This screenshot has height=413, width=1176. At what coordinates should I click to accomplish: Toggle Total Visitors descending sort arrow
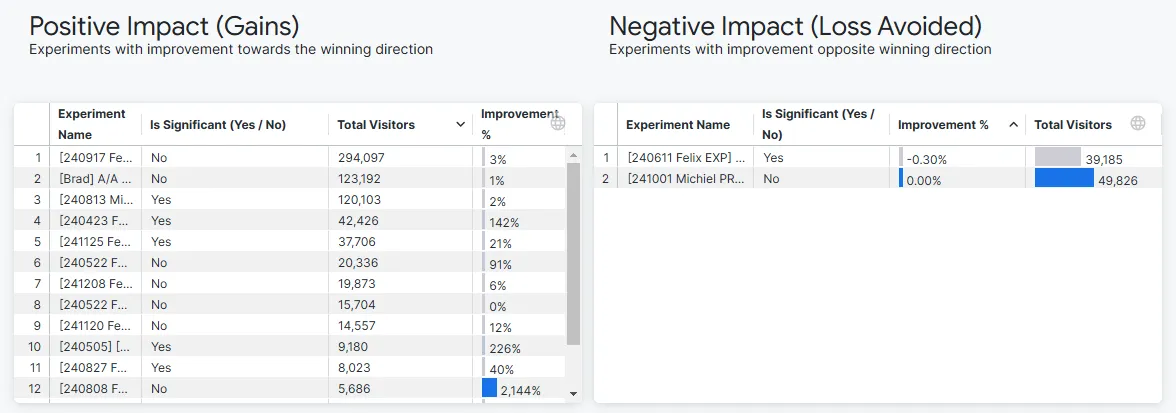pyautogui.click(x=460, y=125)
